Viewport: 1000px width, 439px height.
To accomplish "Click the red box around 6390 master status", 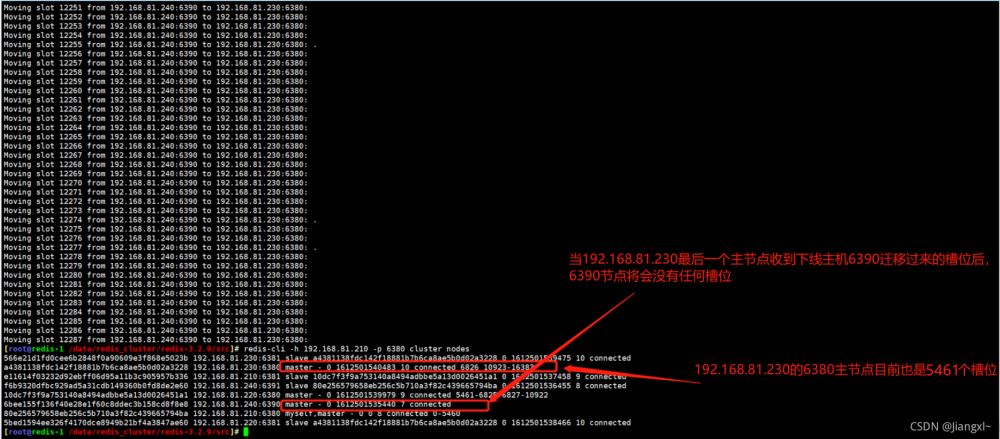I will tap(384, 405).
